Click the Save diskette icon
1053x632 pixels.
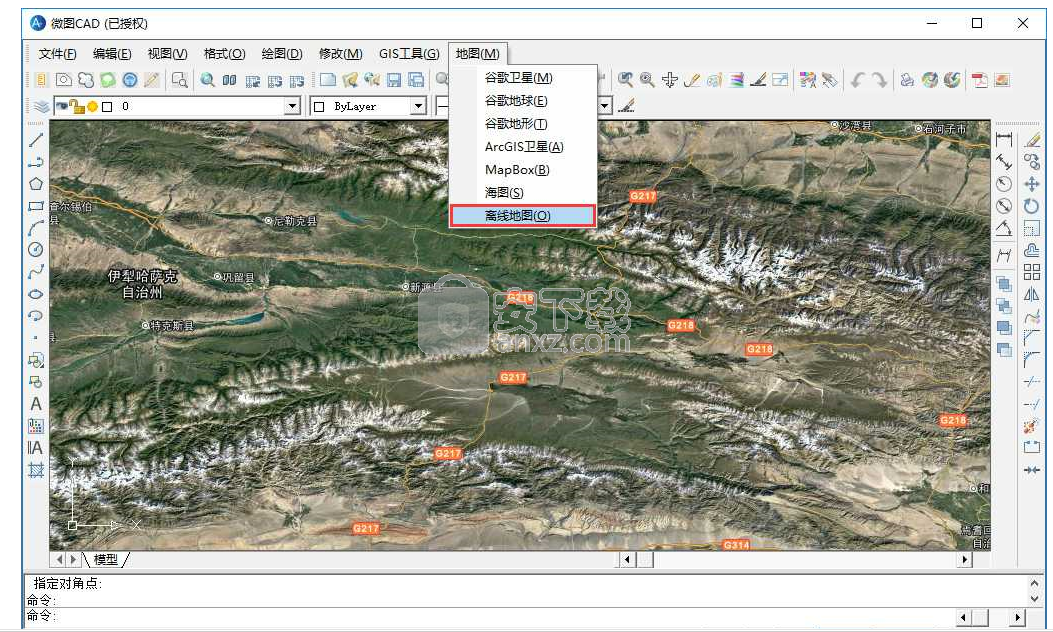pyautogui.click(x=394, y=81)
